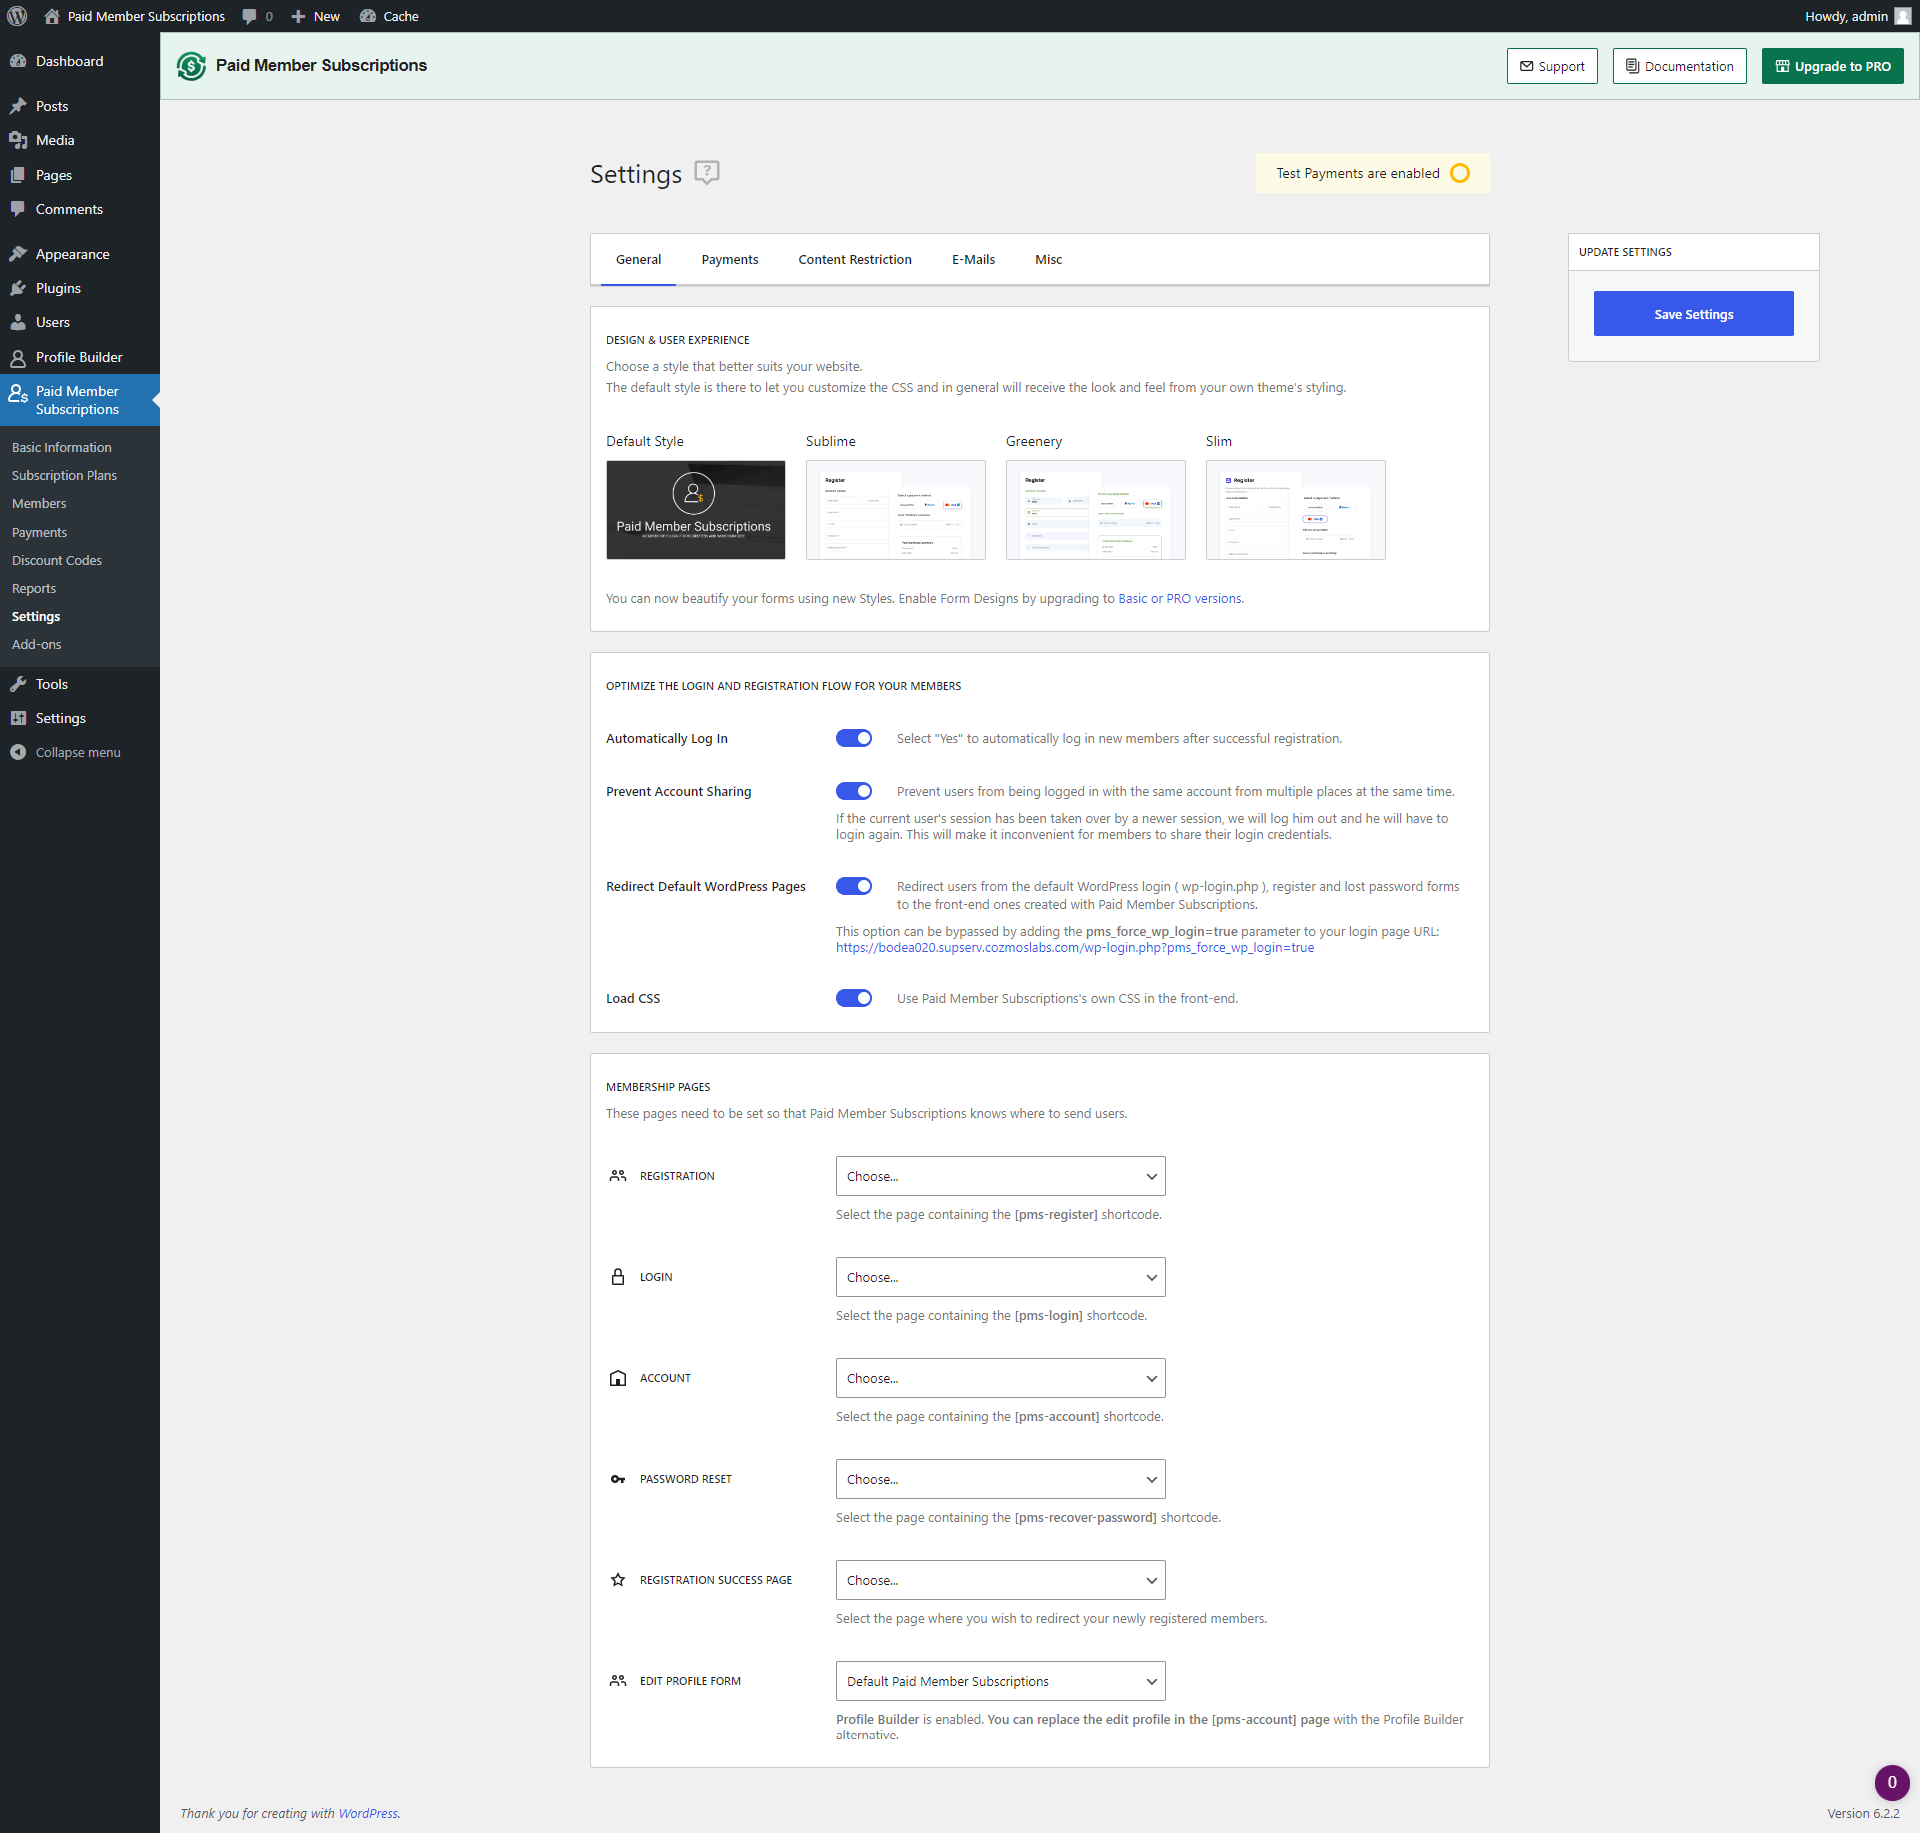Open the Cache gauge icon in admin bar
1920x1835 pixels.
pyautogui.click(x=368, y=16)
